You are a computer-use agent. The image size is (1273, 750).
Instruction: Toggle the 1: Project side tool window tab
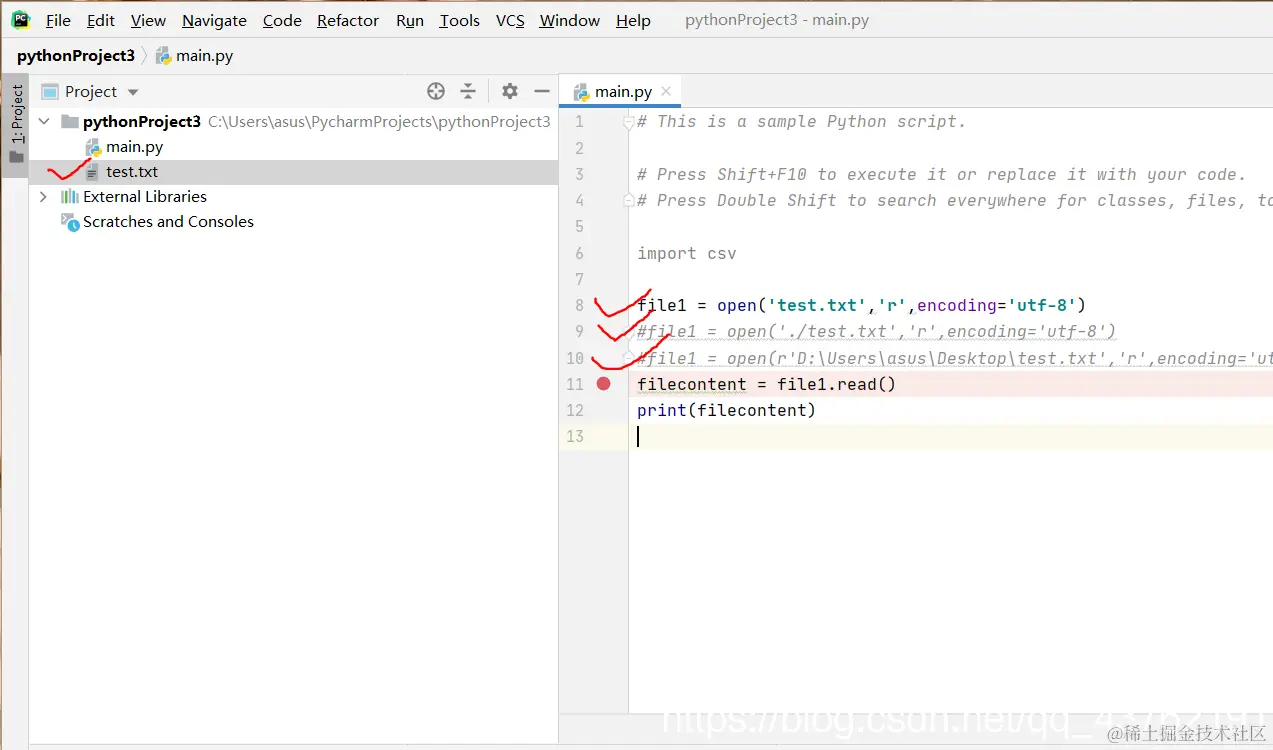click(x=16, y=124)
